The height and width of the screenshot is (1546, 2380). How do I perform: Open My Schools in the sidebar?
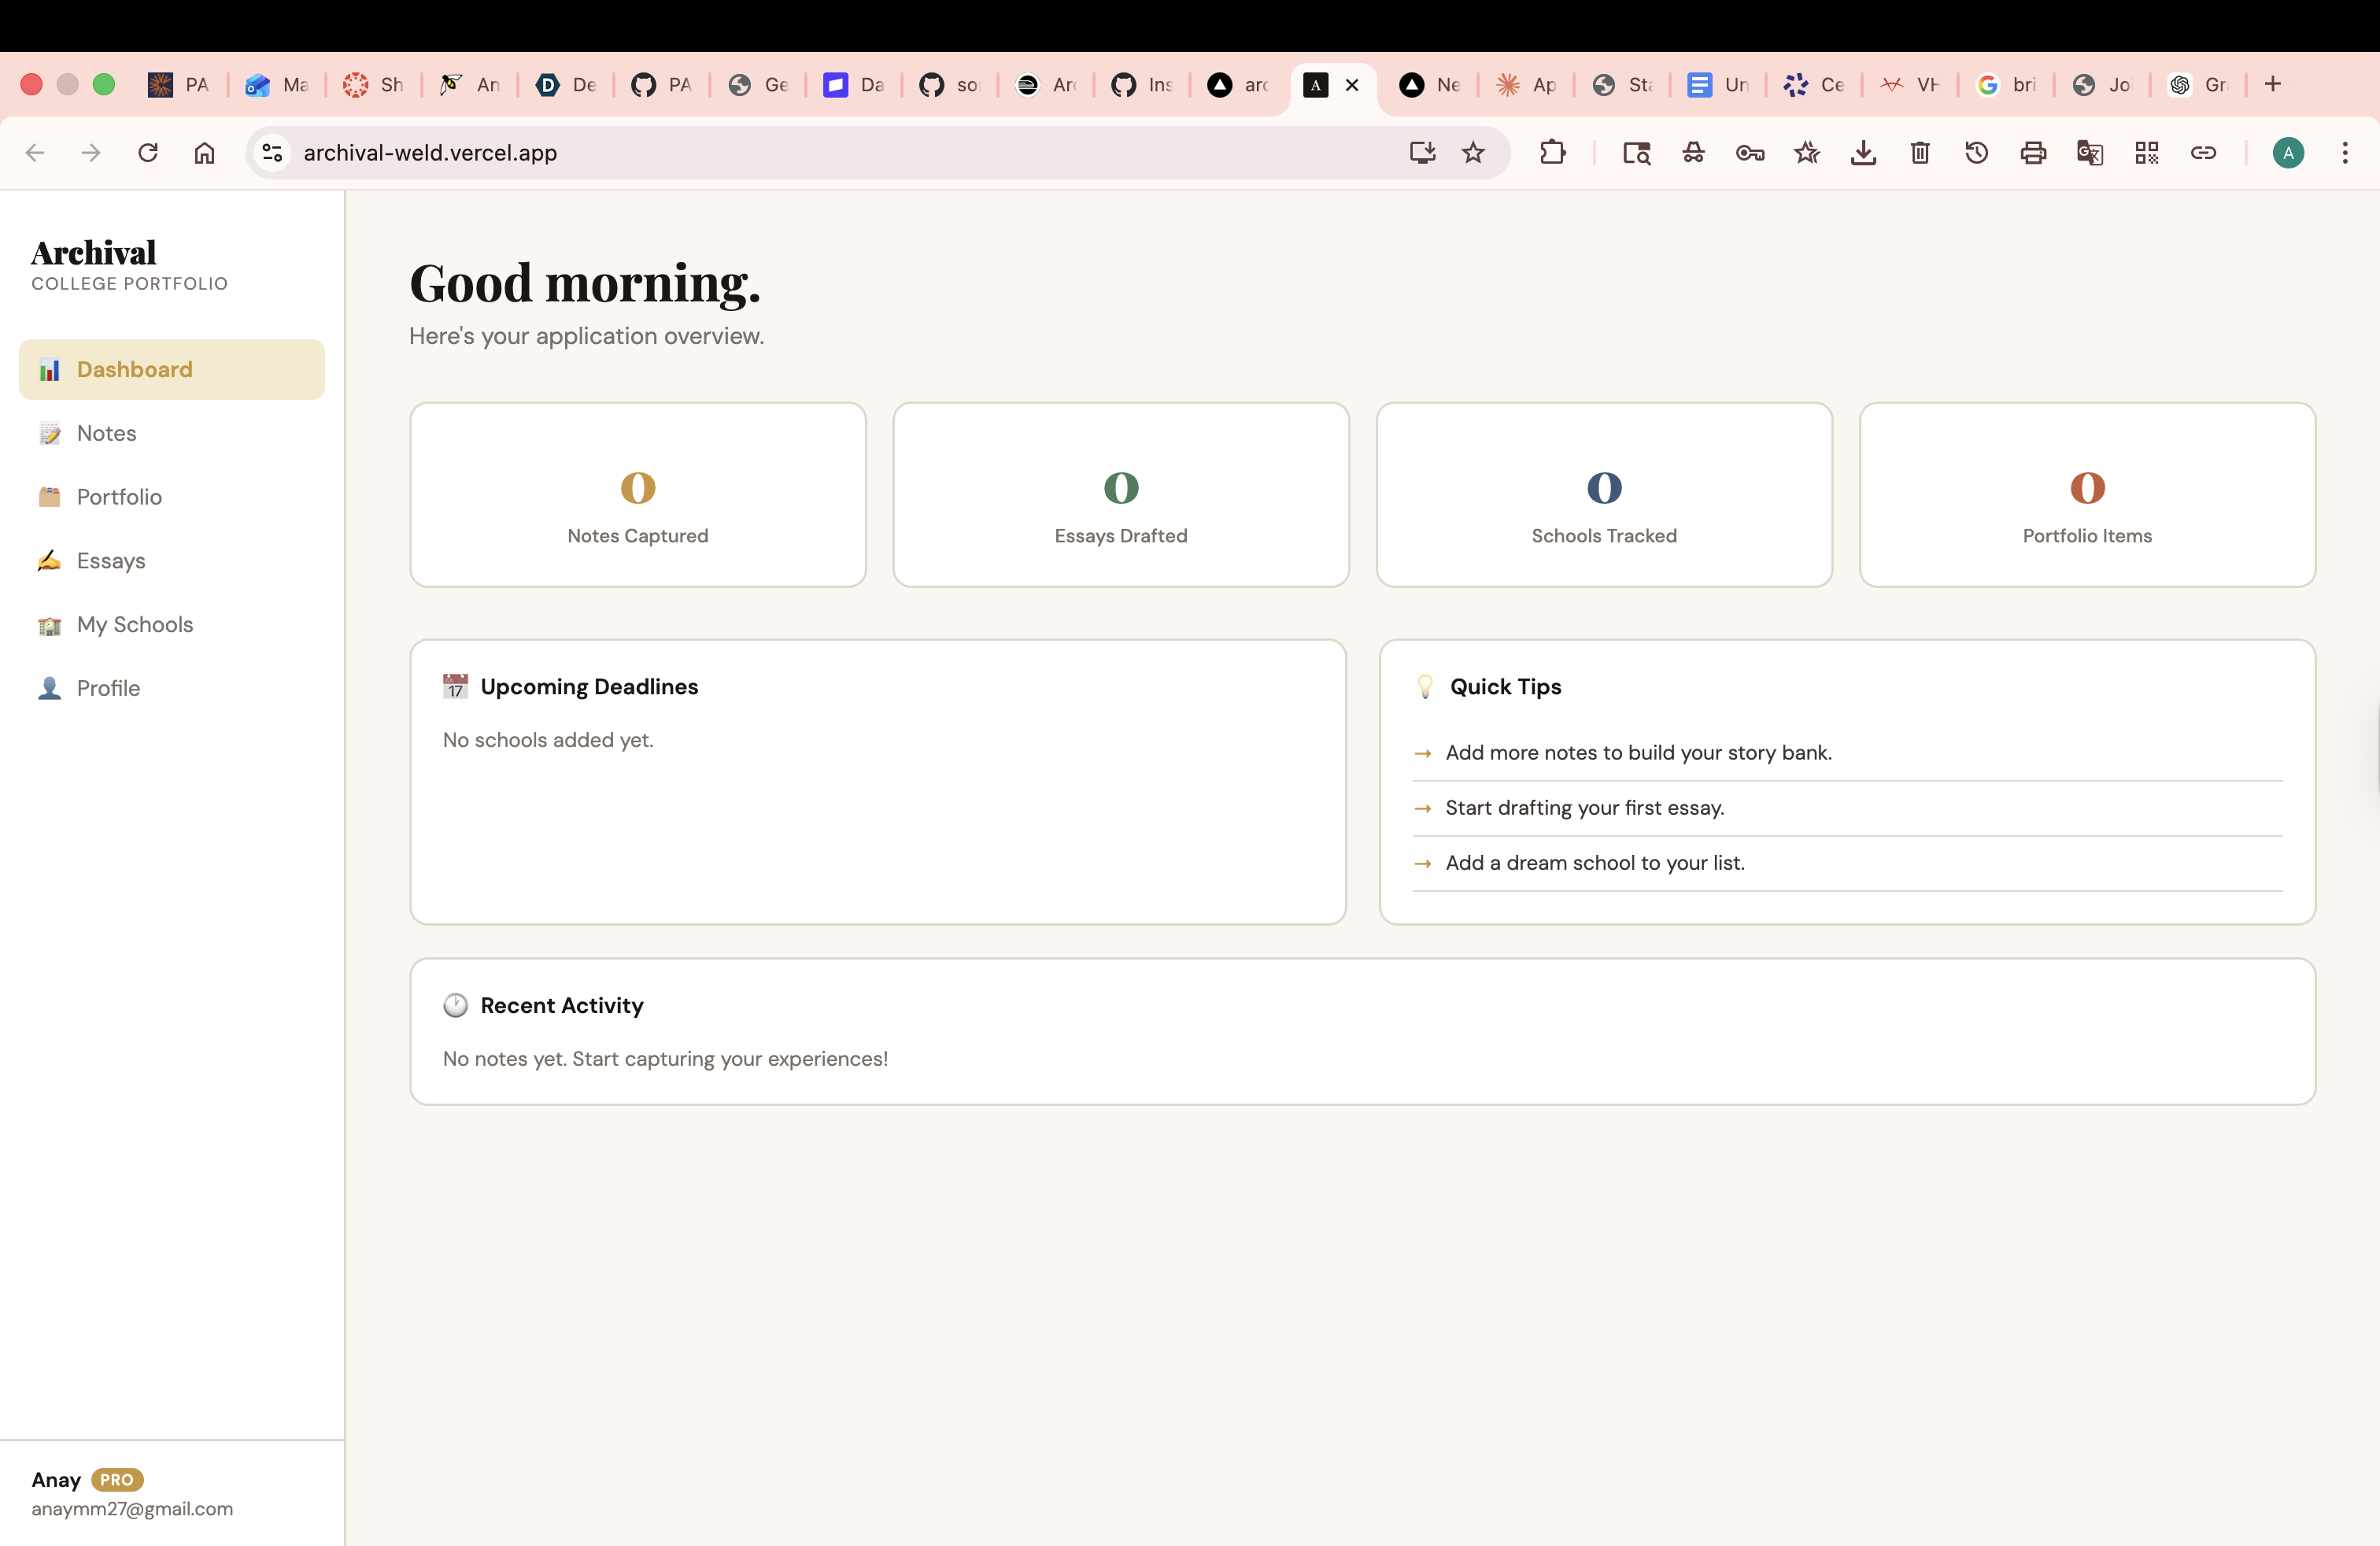tap(134, 624)
